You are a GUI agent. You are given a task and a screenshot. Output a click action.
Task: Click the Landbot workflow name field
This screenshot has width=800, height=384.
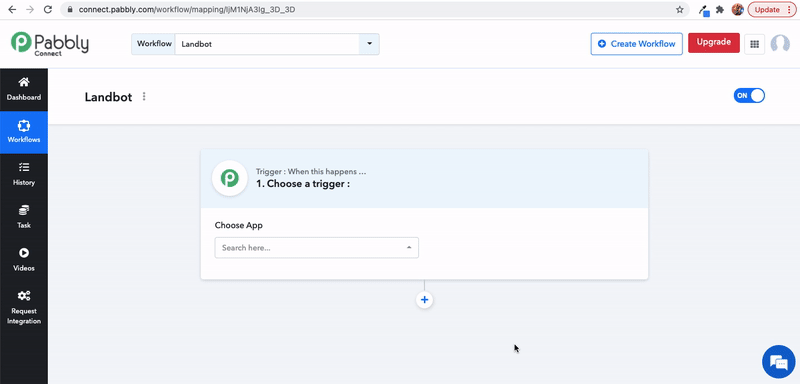tap(267, 44)
